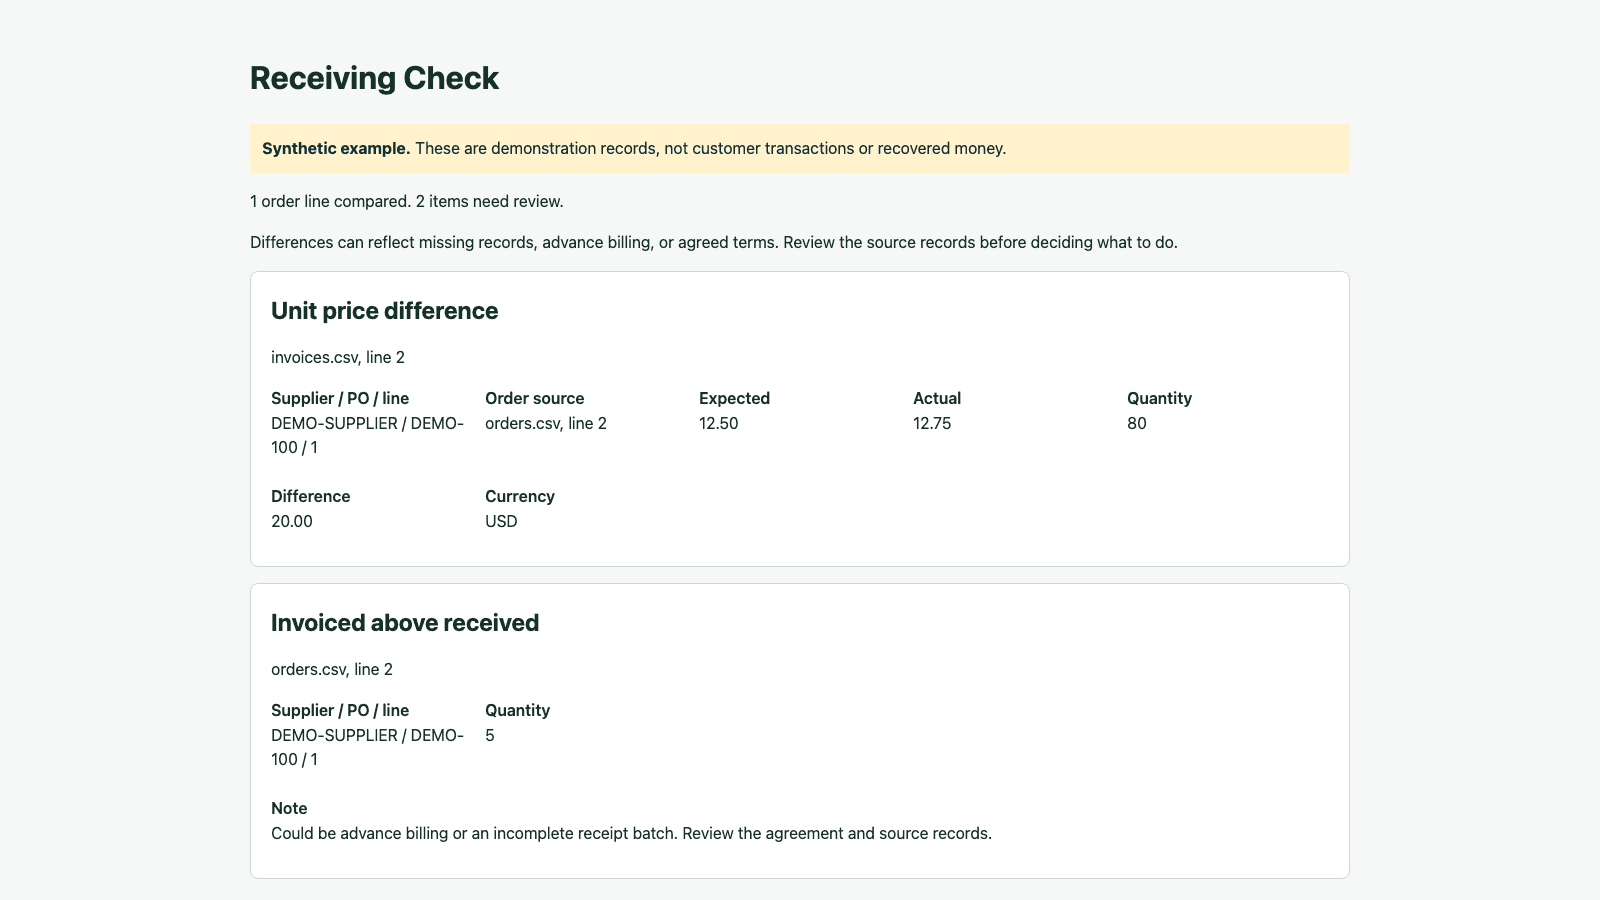Screen dimensions: 1600x900
Task: Click 'orders.csv, line 2' below Invoiced above received
Action: (332, 669)
